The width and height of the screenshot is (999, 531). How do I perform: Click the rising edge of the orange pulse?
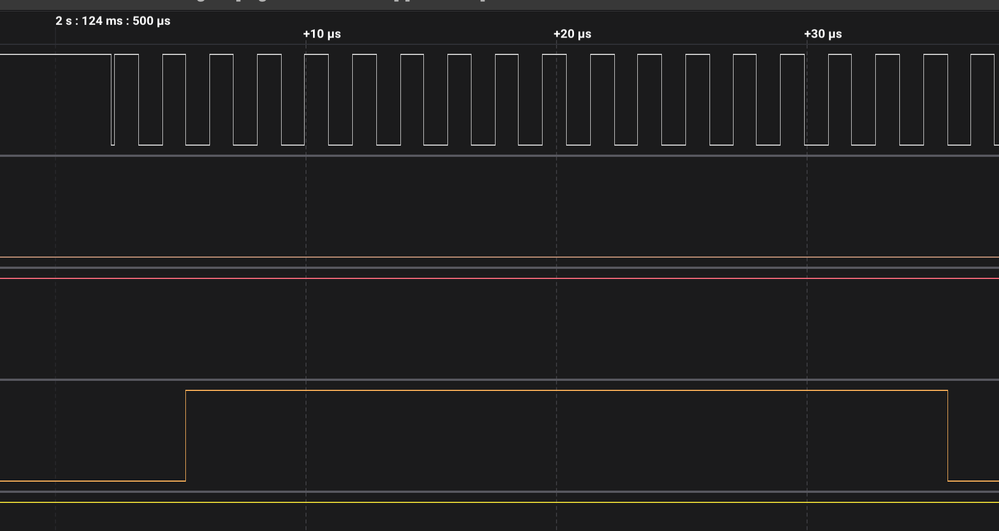(185, 435)
